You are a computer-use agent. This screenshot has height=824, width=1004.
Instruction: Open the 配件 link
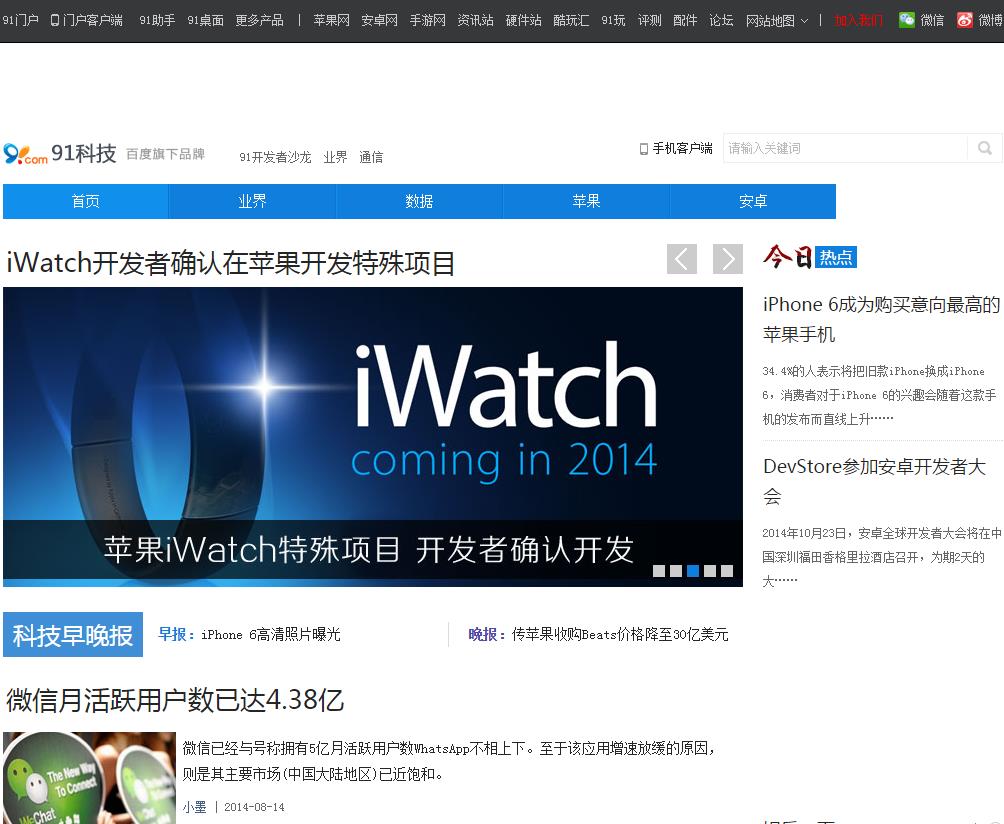click(685, 20)
